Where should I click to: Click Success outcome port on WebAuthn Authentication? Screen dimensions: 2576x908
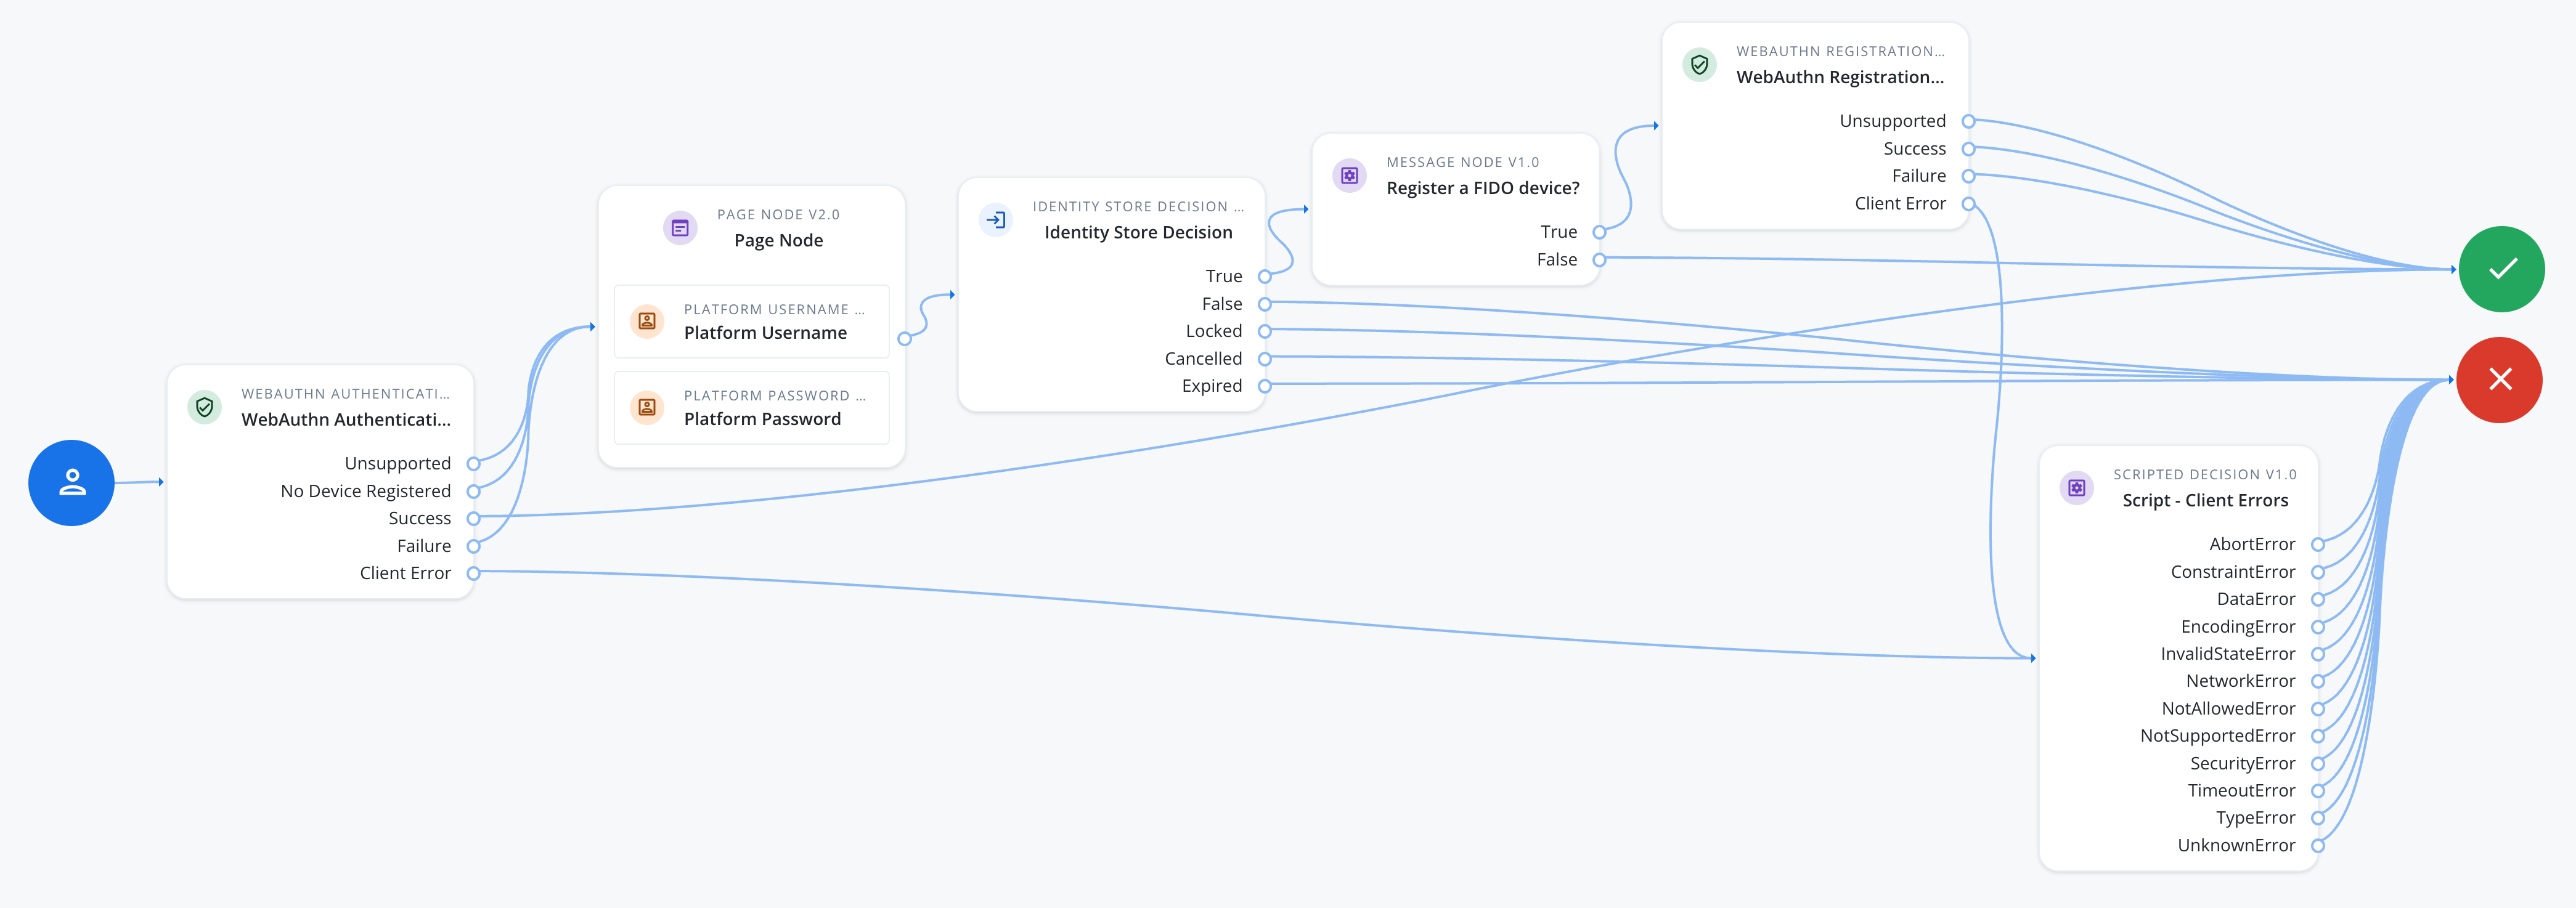tap(474, 518)
